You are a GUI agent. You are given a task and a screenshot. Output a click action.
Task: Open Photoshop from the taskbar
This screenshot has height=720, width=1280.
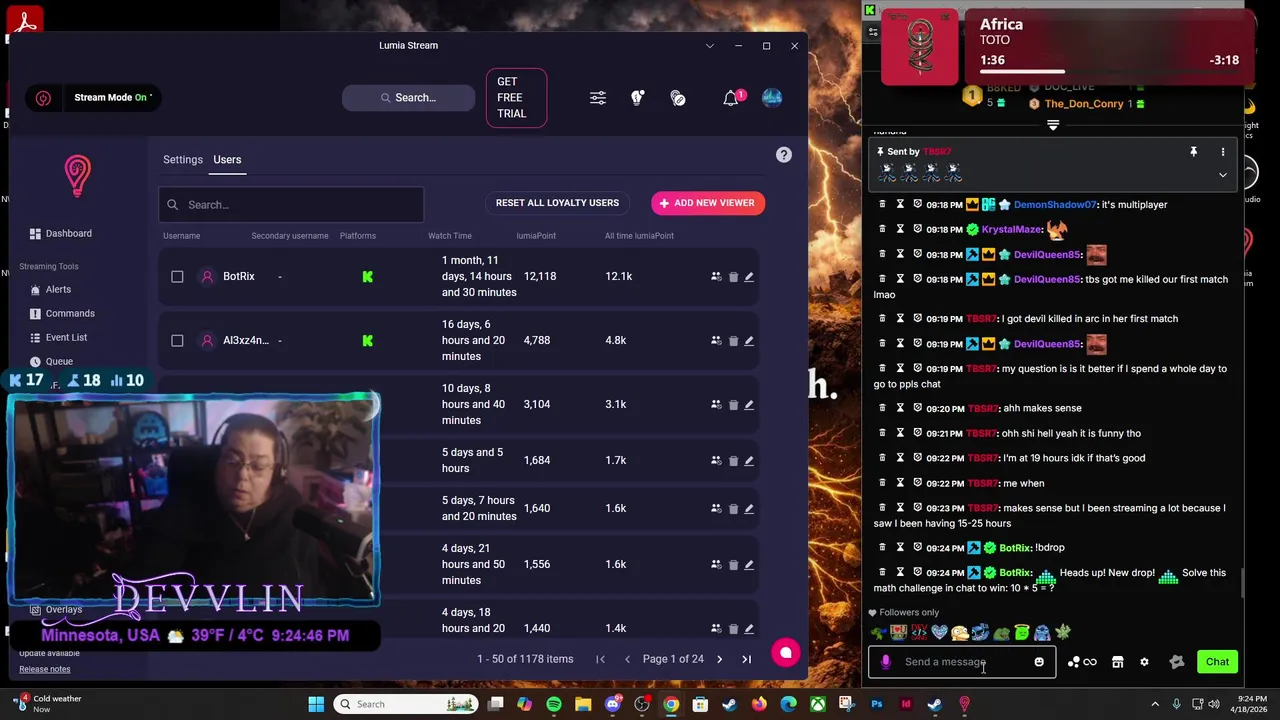pyautogui.click(x=877, y=704)
